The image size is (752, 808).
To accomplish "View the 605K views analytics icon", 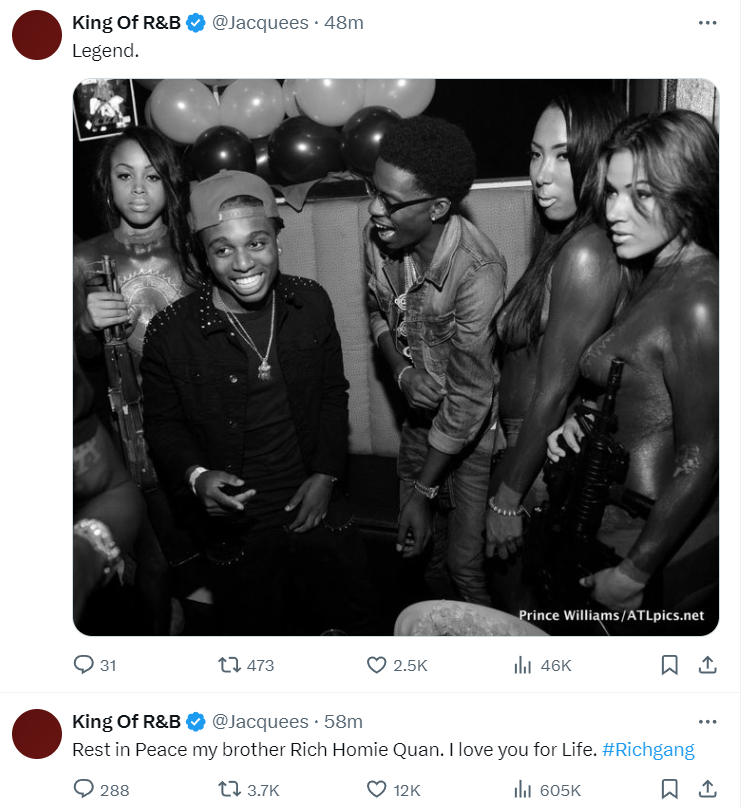I will 523,789.
